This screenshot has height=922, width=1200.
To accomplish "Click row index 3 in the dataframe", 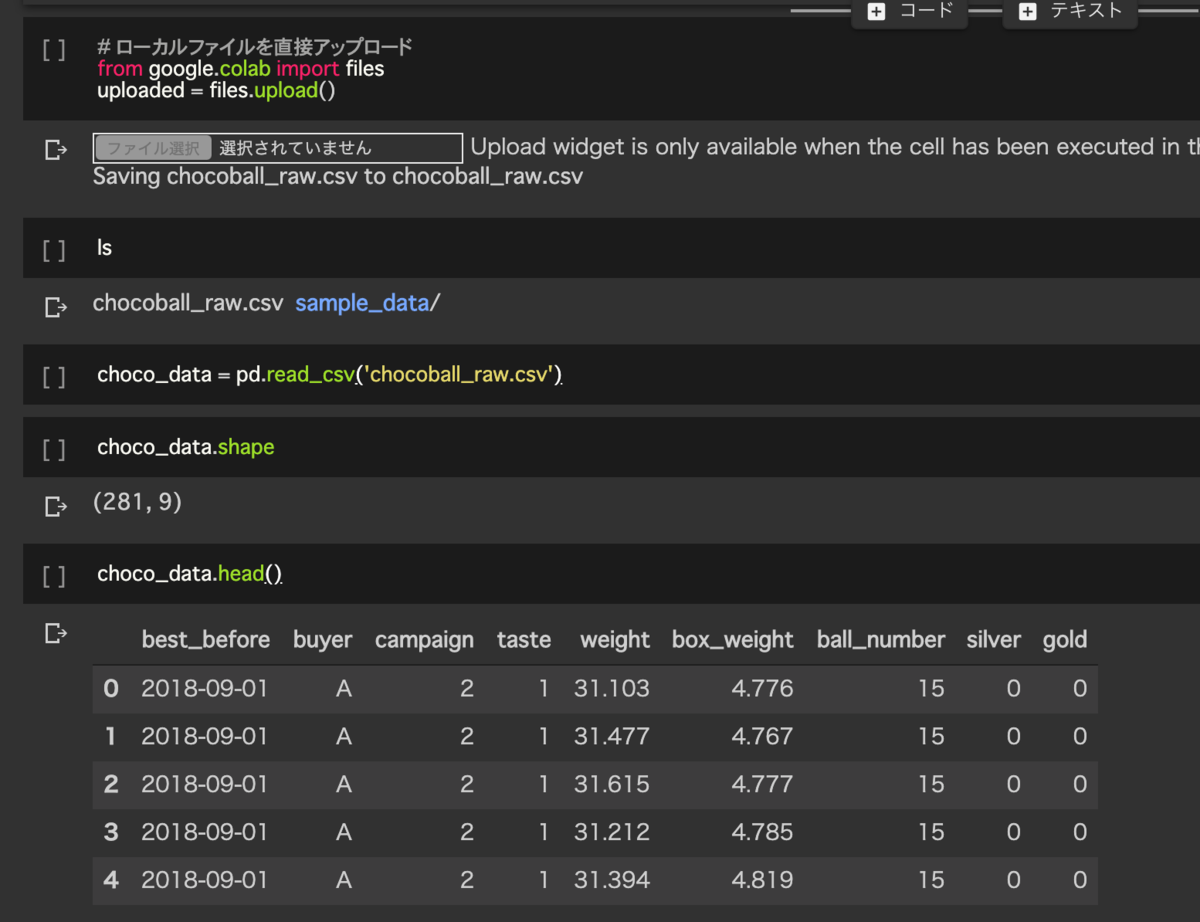I will (x=111, y=832).
